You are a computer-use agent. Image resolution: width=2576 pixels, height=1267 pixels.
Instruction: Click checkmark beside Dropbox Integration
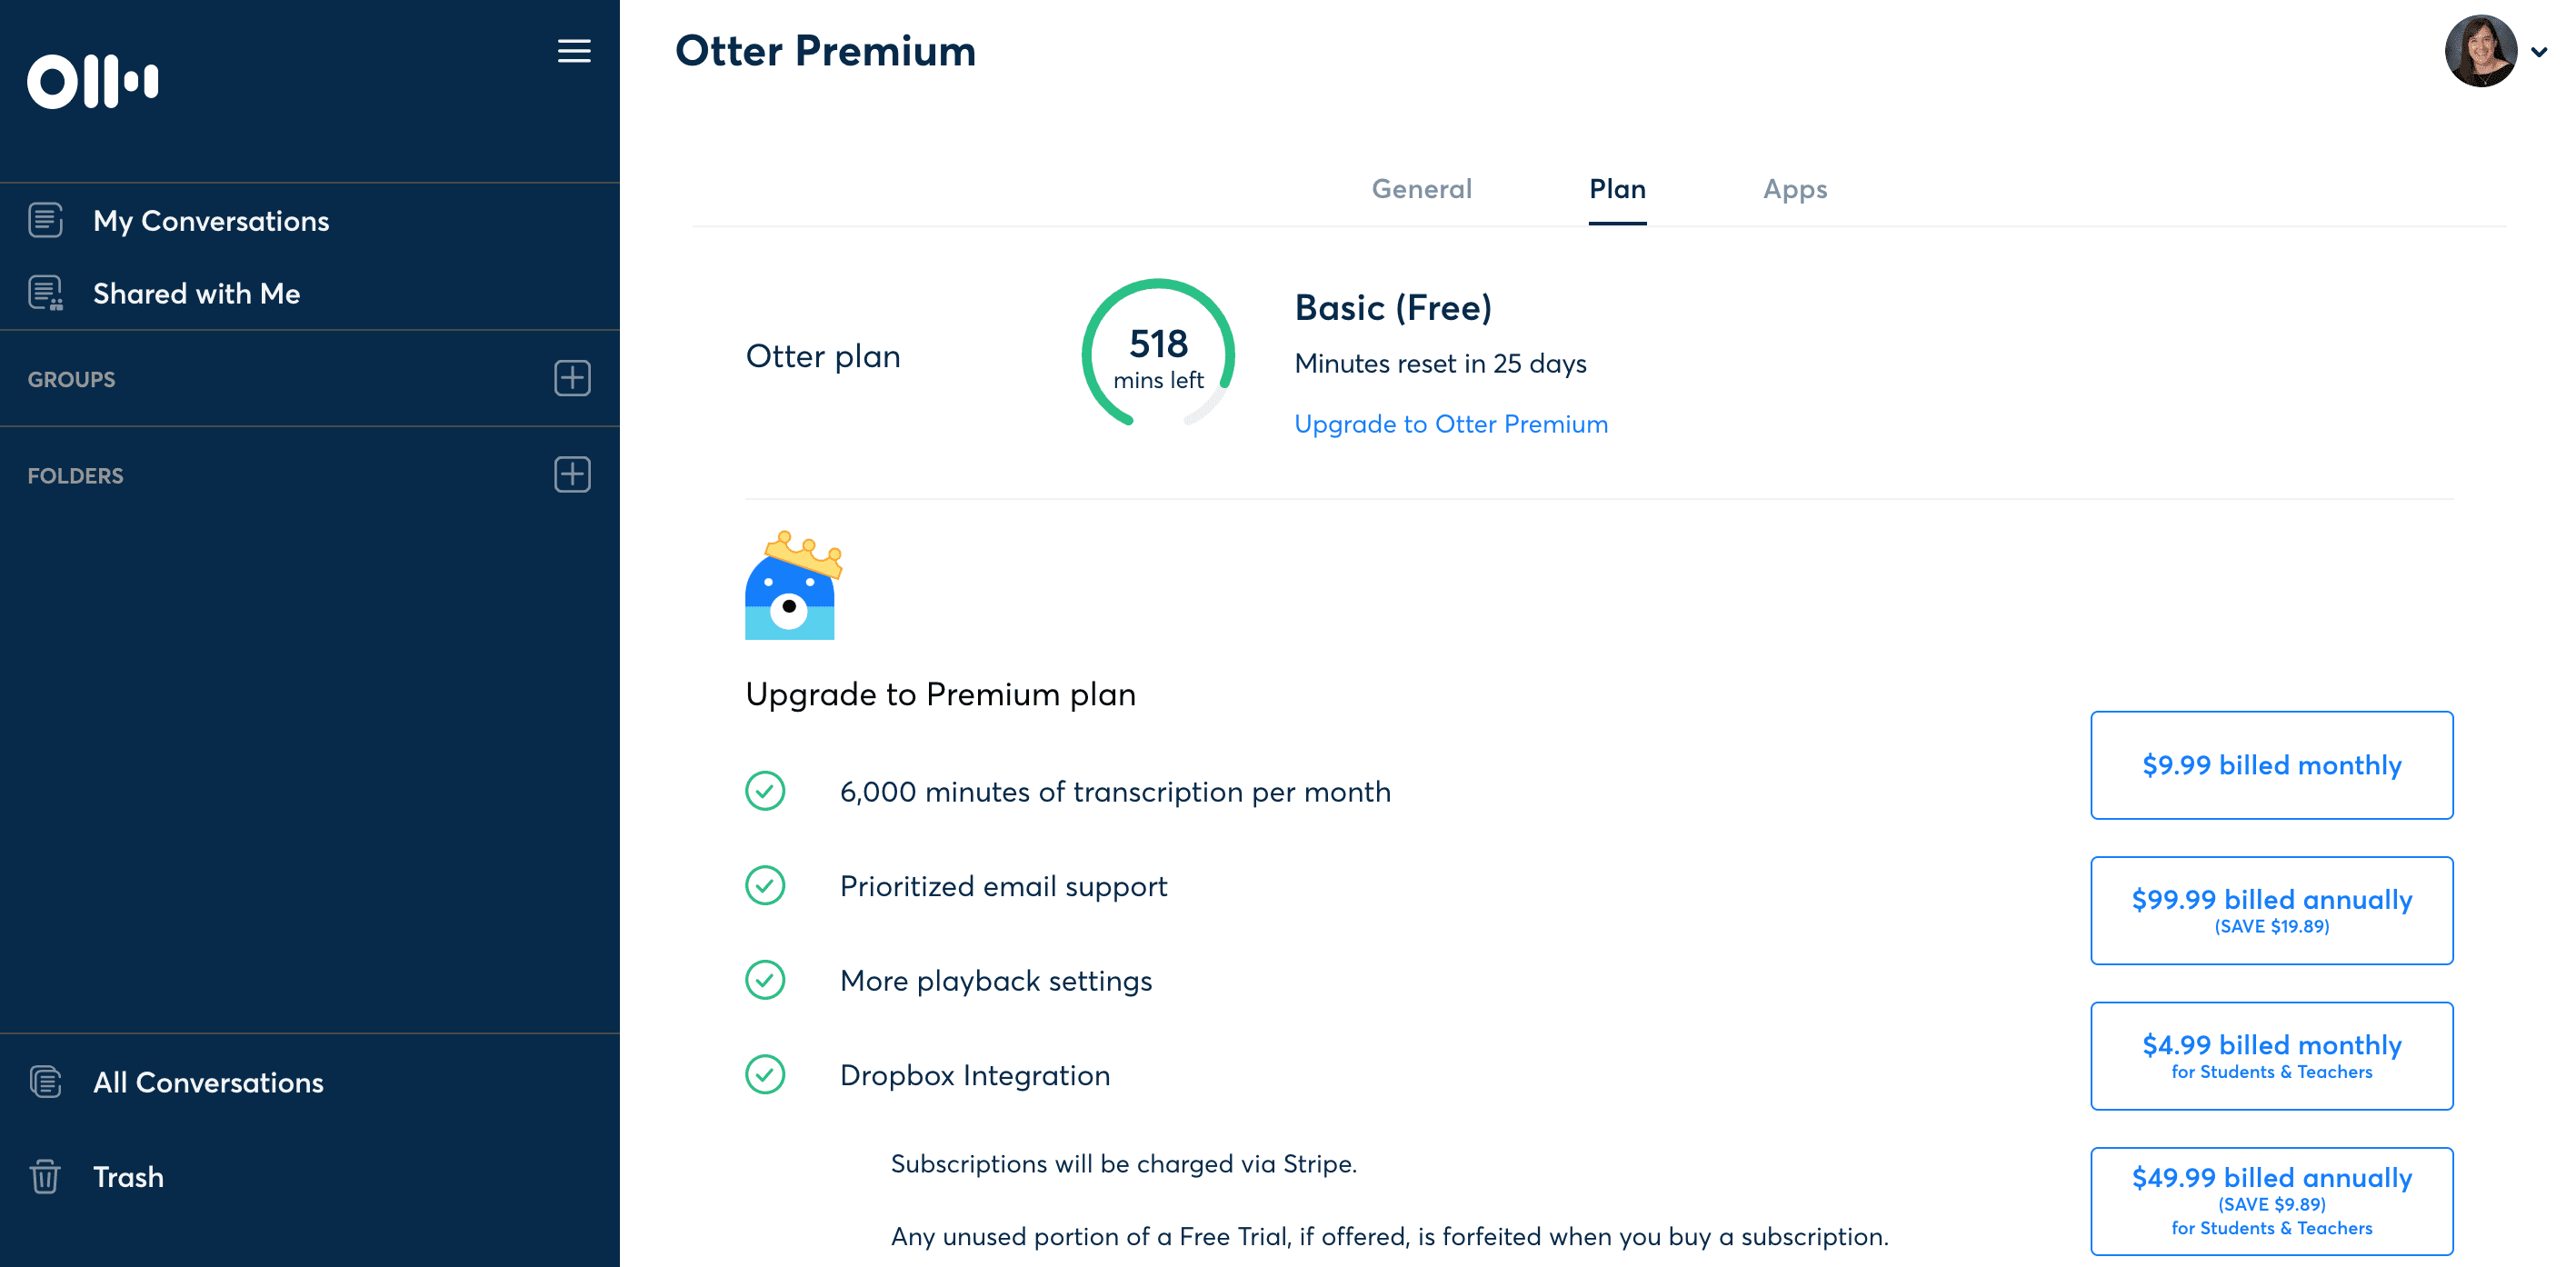pos(765,1074)
